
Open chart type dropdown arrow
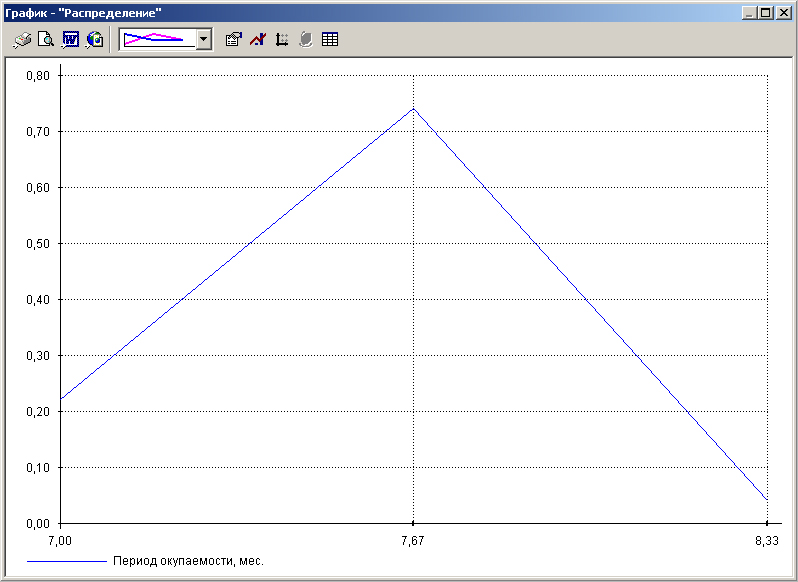(x=204, y=39)
